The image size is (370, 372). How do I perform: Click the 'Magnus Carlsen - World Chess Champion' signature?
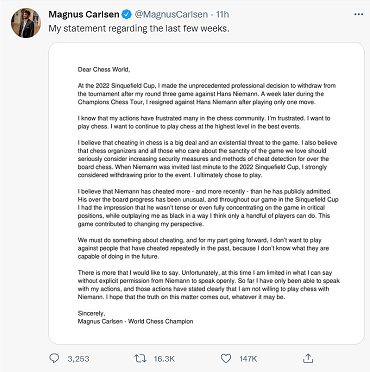click(135, 322)
